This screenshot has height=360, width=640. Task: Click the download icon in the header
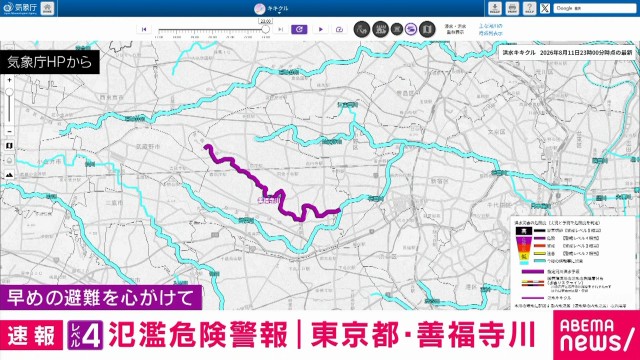495,8
